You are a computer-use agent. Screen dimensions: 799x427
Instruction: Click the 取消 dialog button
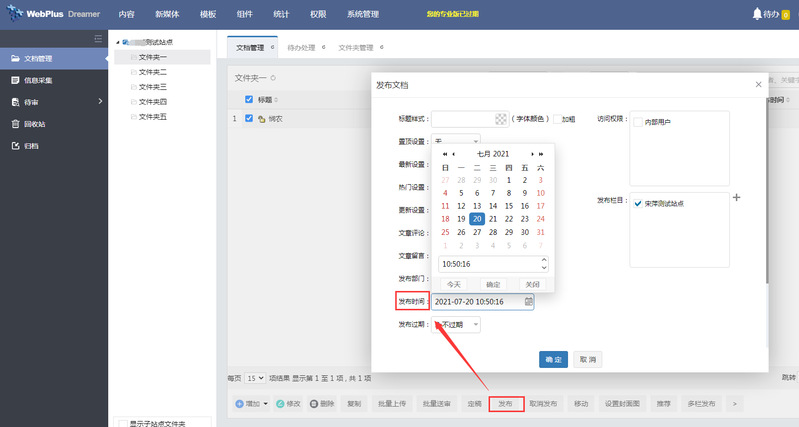click(x=588, y=359)
